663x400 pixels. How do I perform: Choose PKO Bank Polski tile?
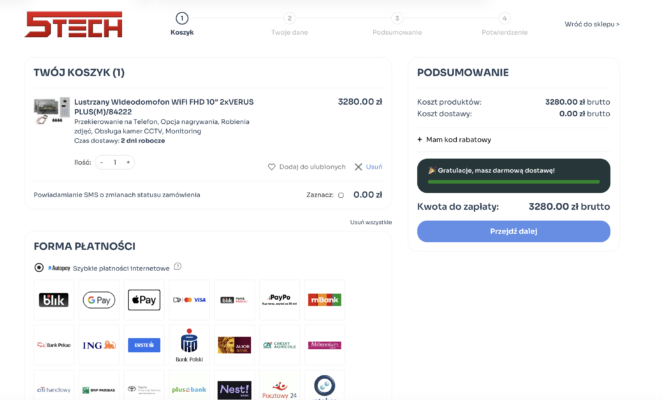click(189, 345)
